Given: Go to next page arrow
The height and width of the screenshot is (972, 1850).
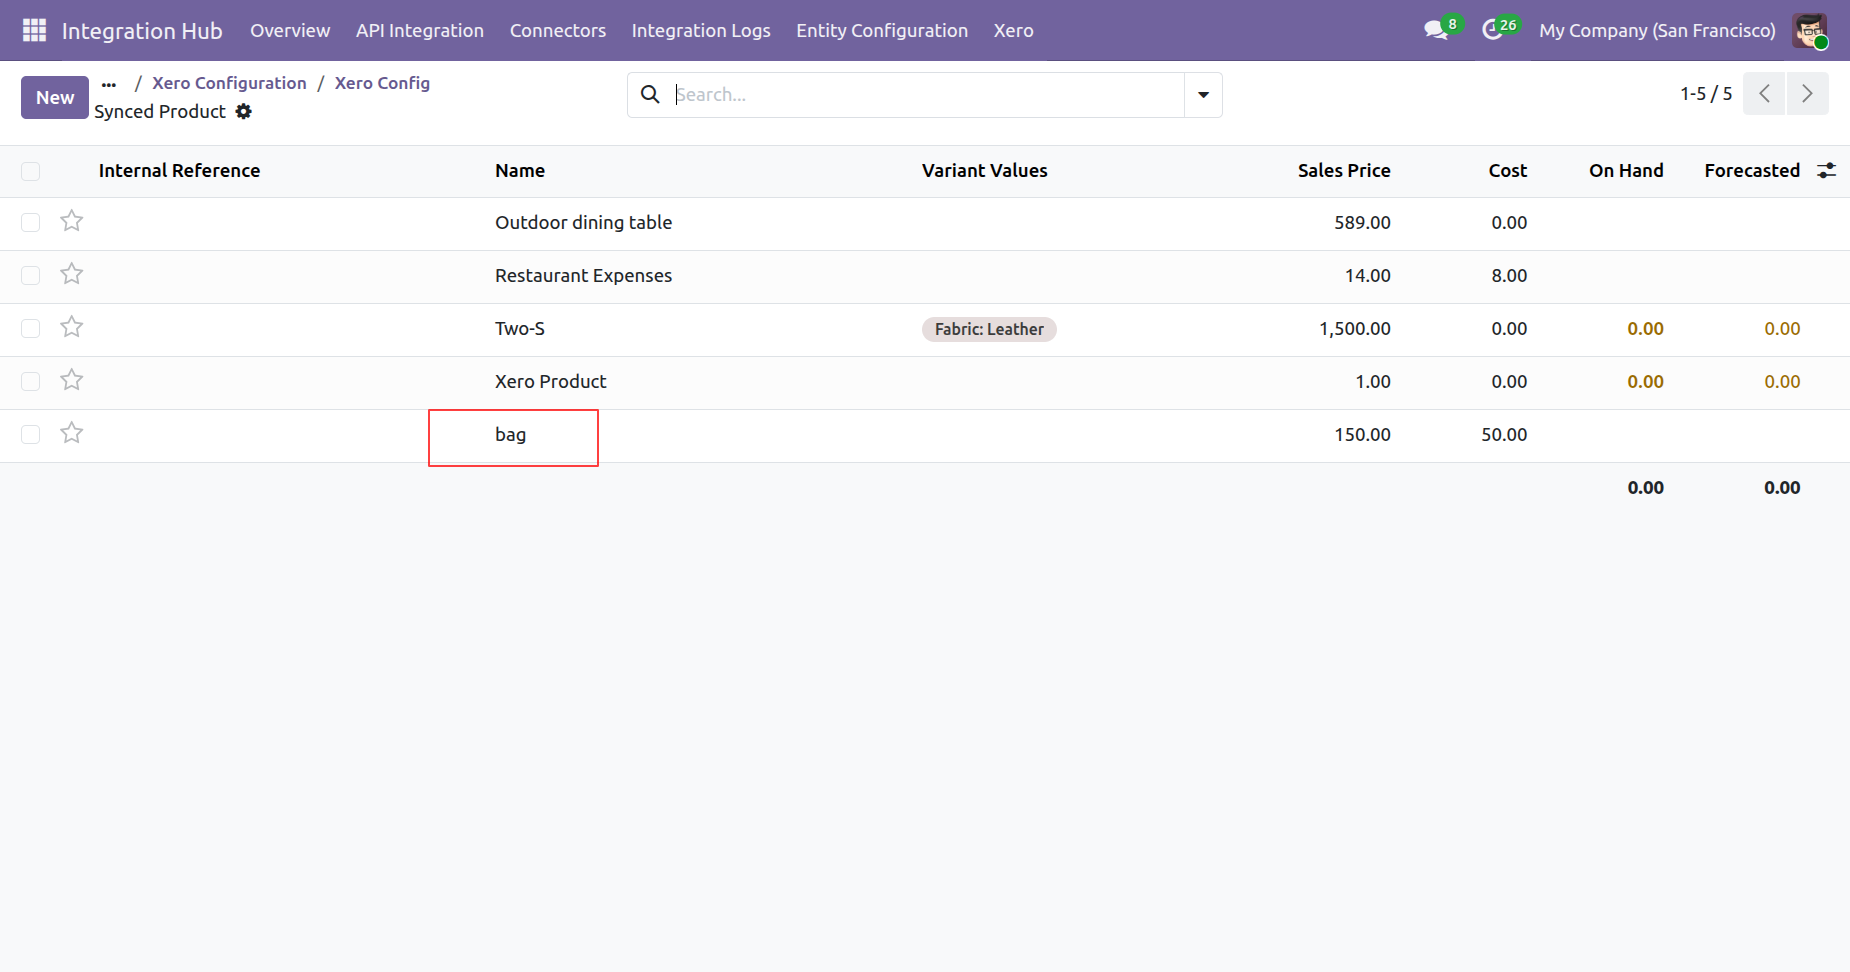Looking at the screenshot, I should (x=1807, y=94).
